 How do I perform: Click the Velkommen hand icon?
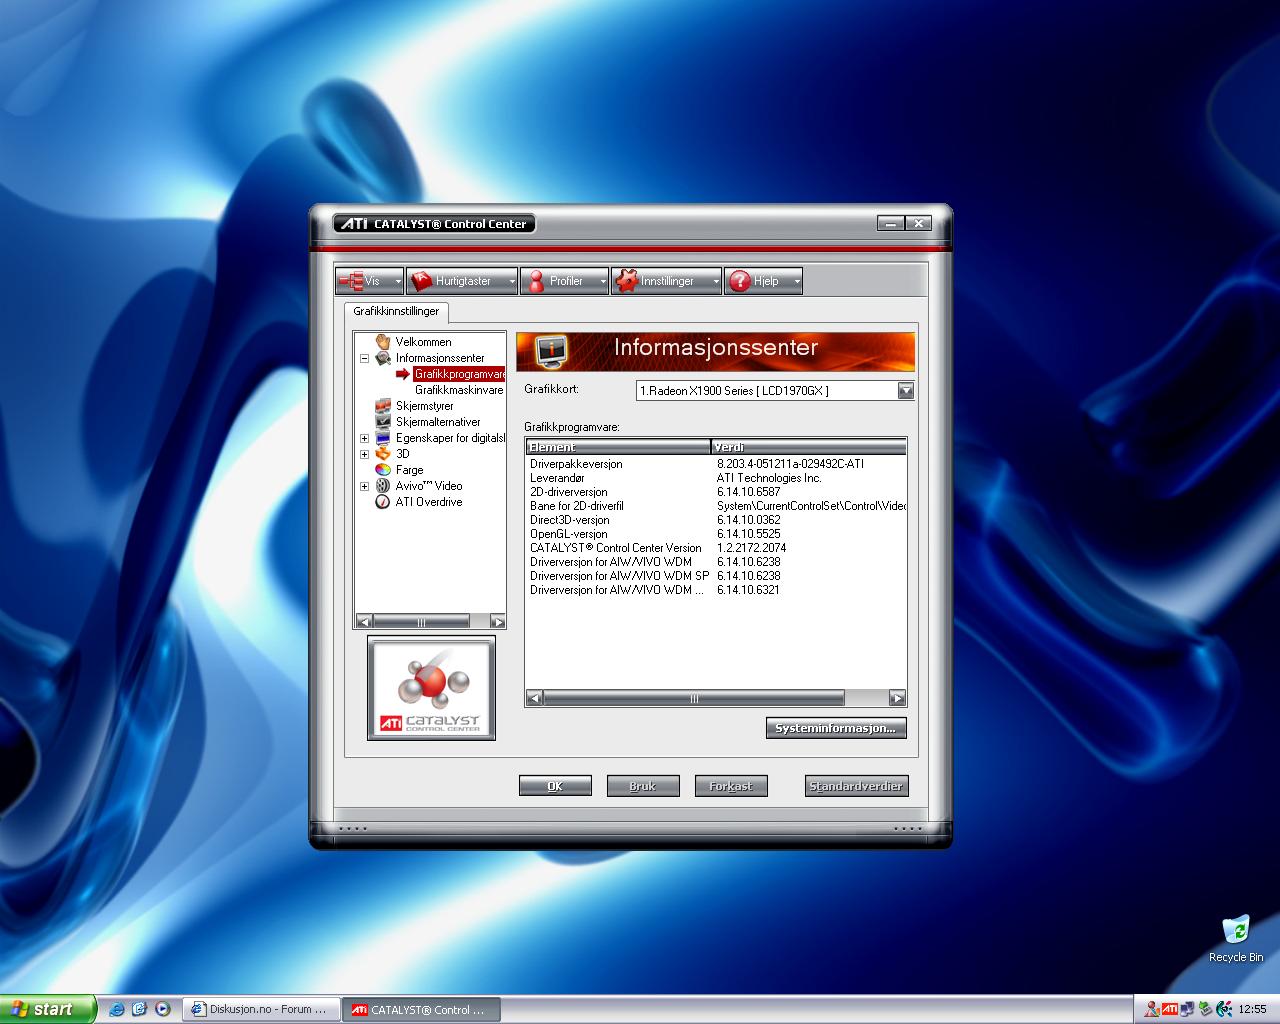point(382,342)
